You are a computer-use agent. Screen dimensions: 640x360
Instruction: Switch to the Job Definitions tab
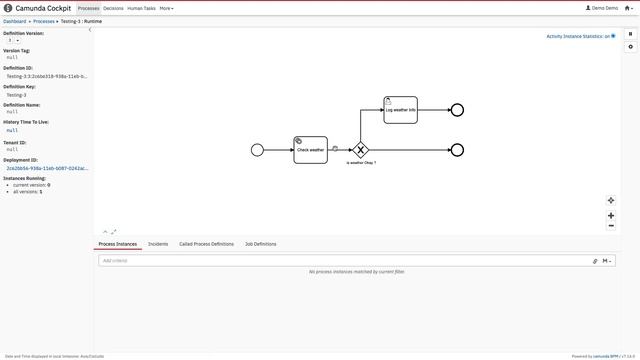[260, 244]
